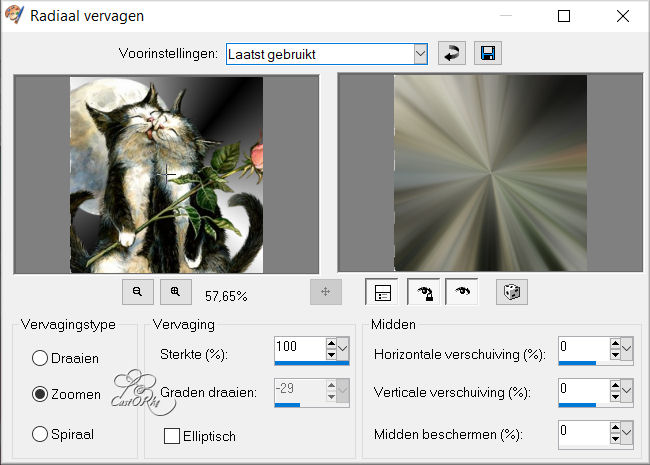Toggle the show/hide previews pane button
Screen dimensions: 650x465
(x=382, y=292)
